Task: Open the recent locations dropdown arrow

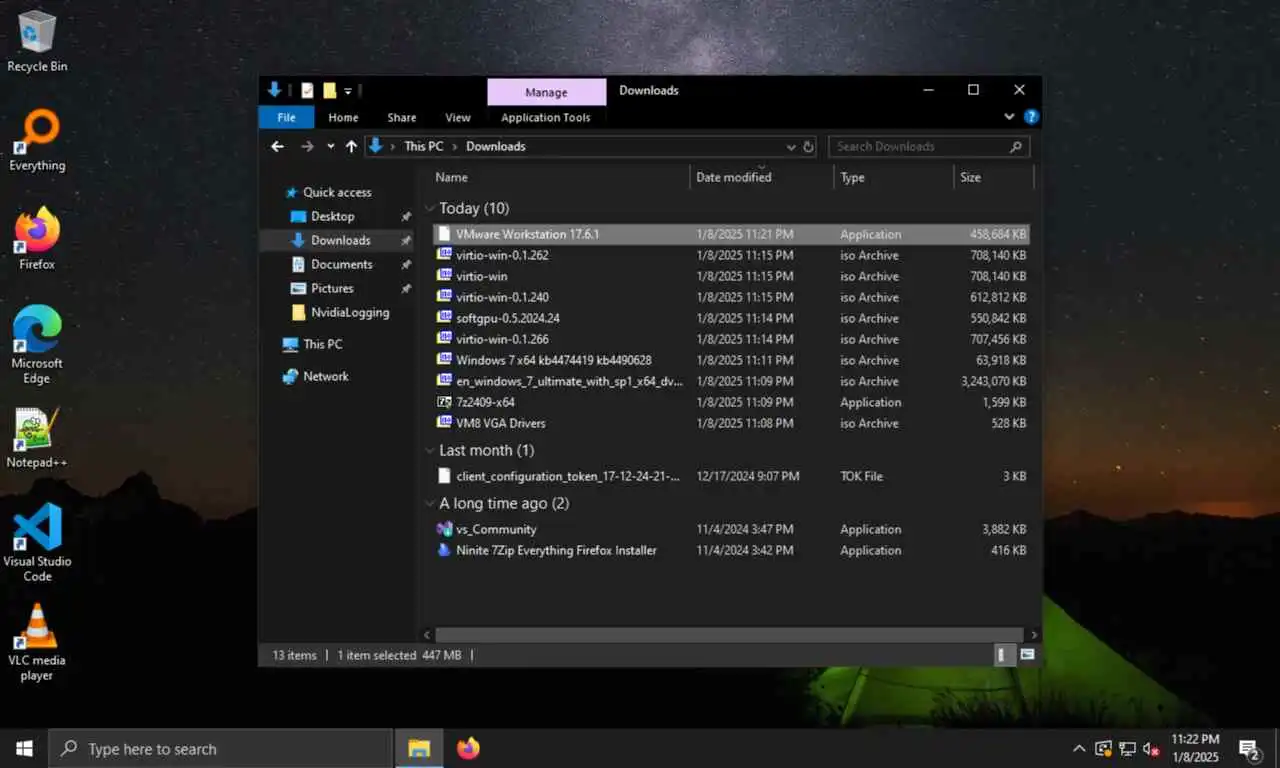Action: click(x=331, y=146)
